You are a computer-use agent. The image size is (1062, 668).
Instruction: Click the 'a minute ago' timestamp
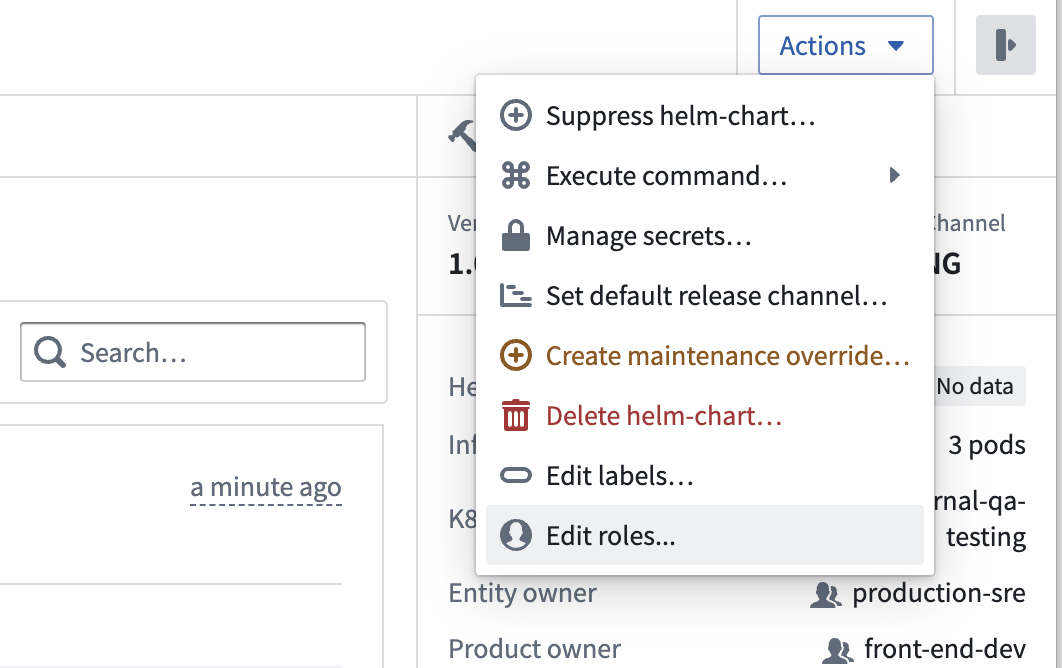click(x=266, y=487)
